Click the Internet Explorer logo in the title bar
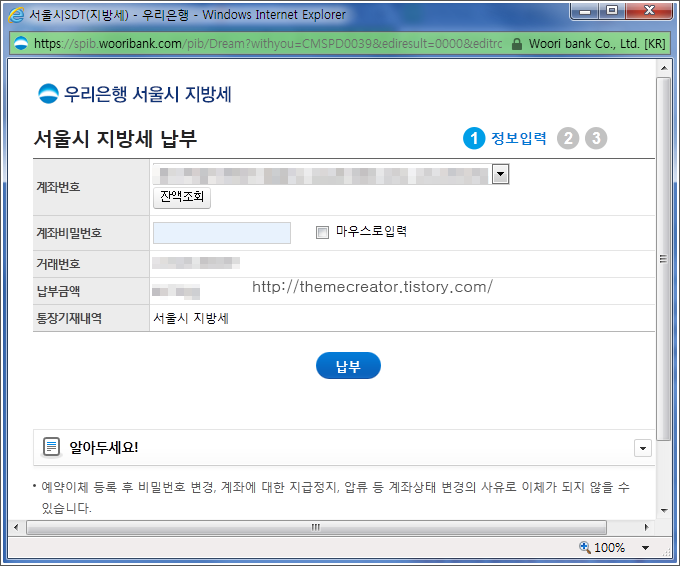This screenshot has height=566, width=680. pyautogui.click(x=16, y=15)
